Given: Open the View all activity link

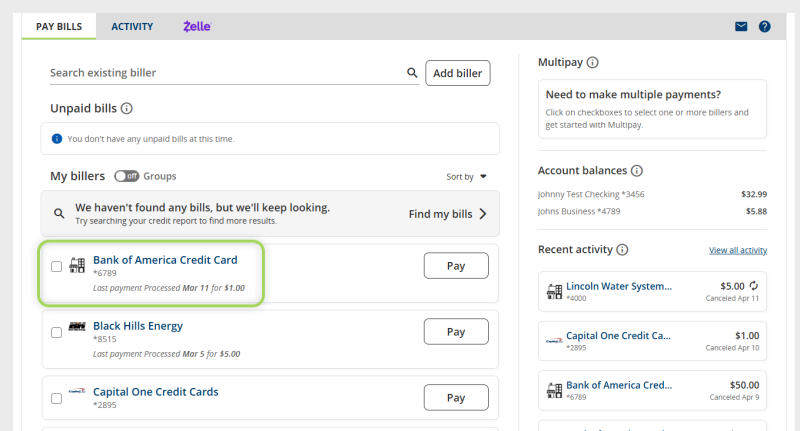Looking at the screenshot, I should click(738, 250).
